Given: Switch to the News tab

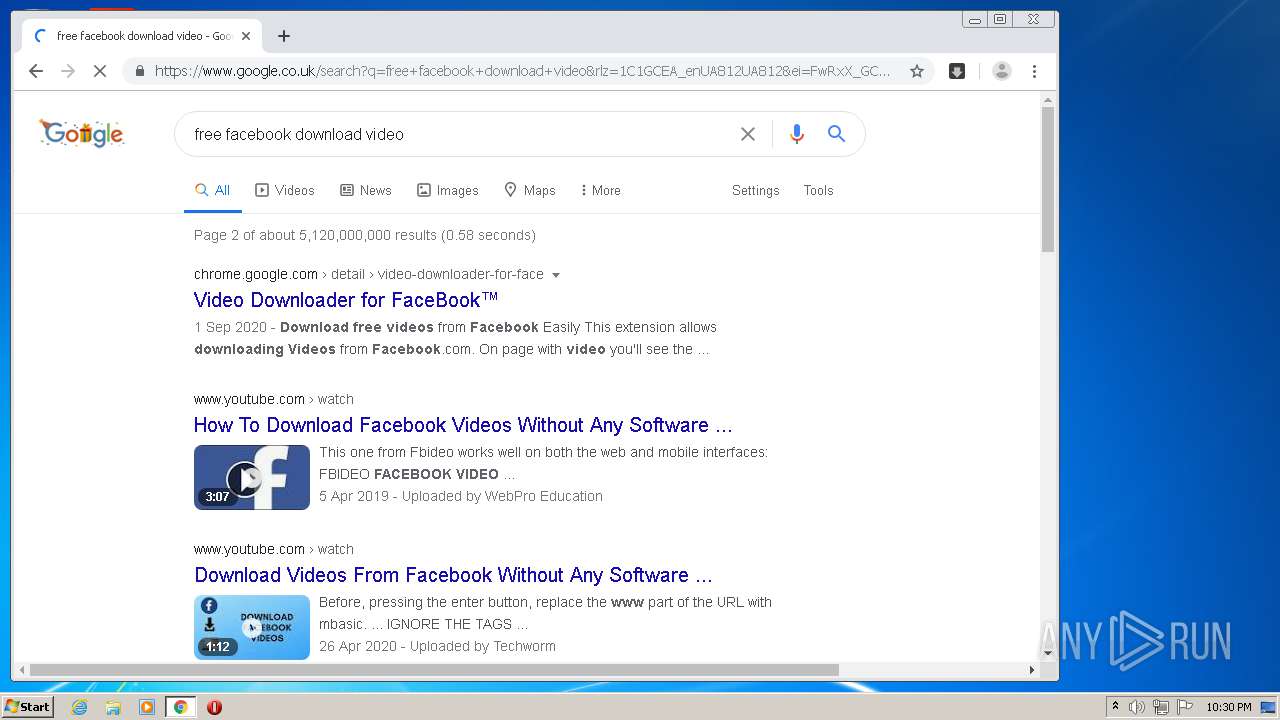Looking at the screenshot, I should click(366, 190).
